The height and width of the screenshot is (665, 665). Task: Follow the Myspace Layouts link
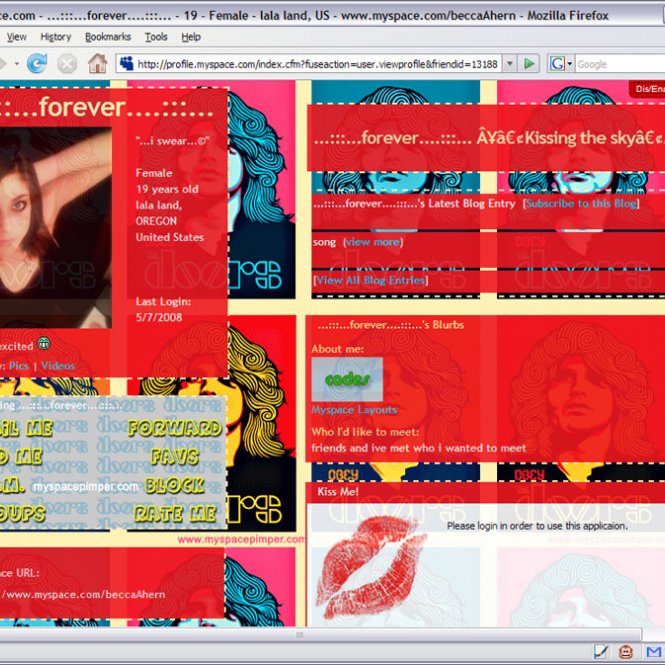click(354, 410)
